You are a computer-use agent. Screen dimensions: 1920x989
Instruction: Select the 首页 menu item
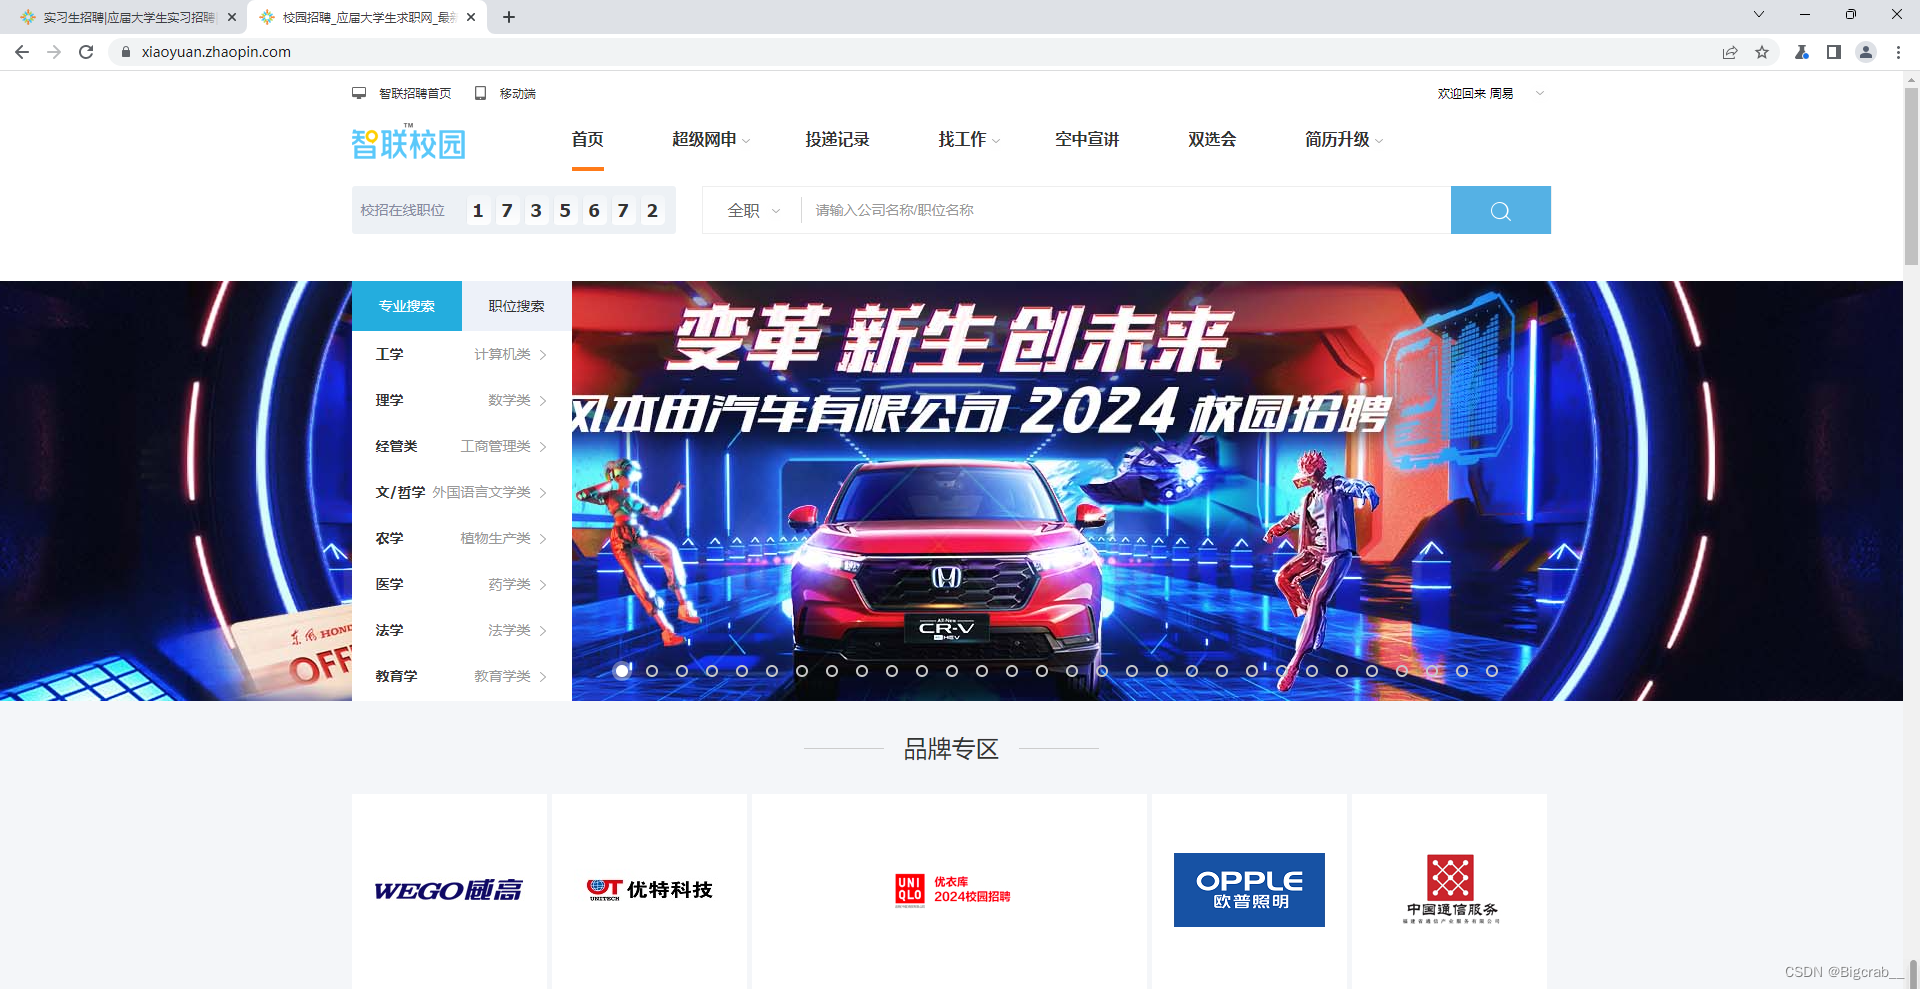pyautogui.click(x=587, y=140)
